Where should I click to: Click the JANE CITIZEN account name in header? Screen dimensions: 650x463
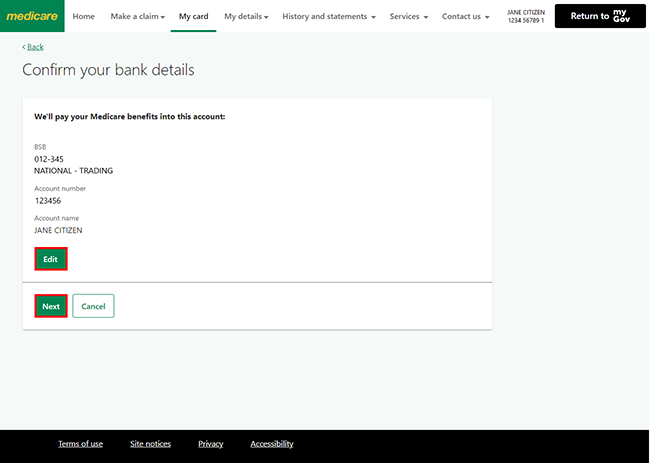pos(526,12)
